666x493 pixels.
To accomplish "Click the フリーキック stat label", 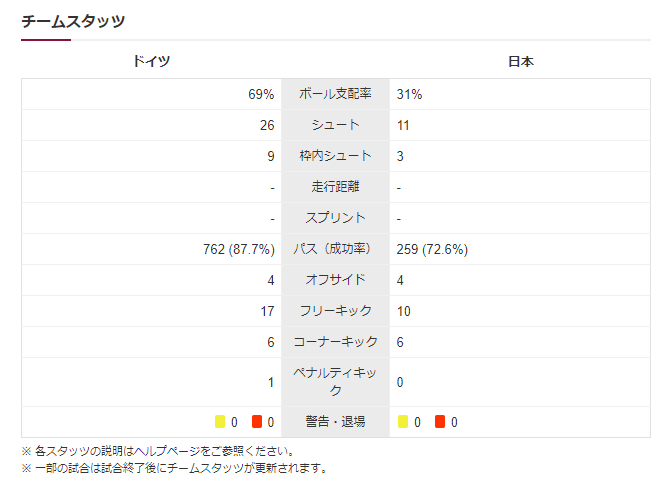I will (335, 311).
